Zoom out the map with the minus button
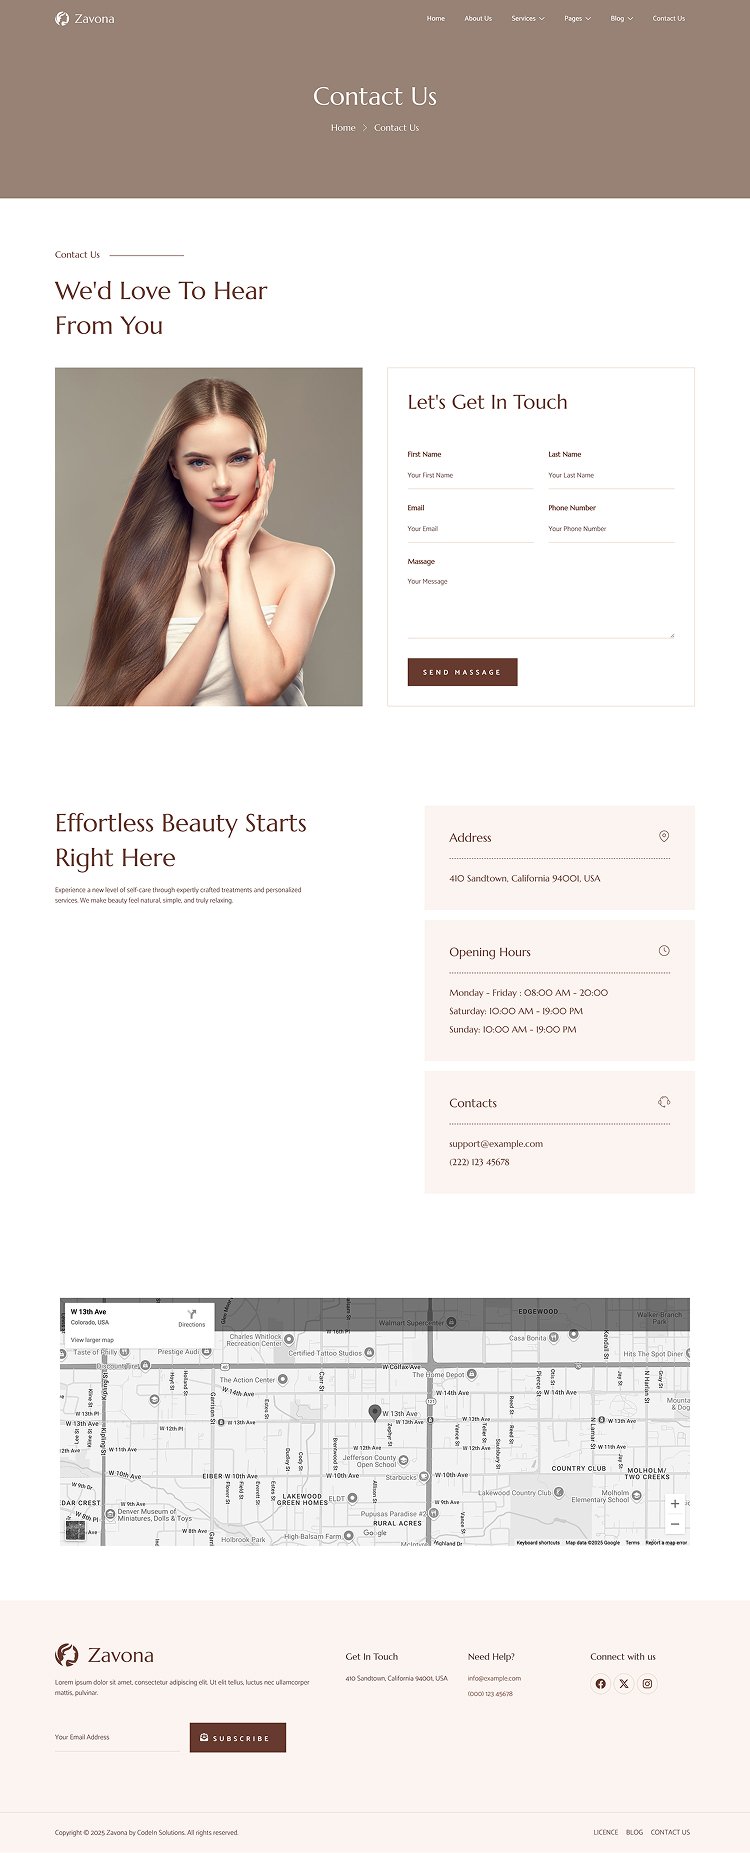750x1853 pixels. (x=675, y=1524)
